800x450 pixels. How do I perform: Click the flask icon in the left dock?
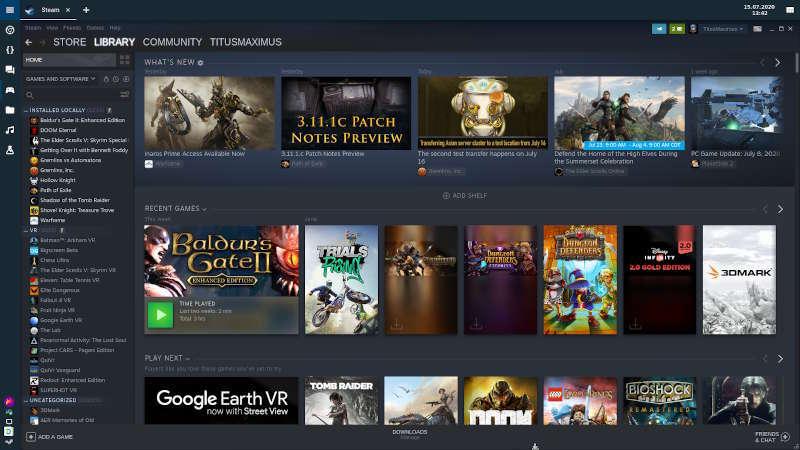(x=10, y=150)
